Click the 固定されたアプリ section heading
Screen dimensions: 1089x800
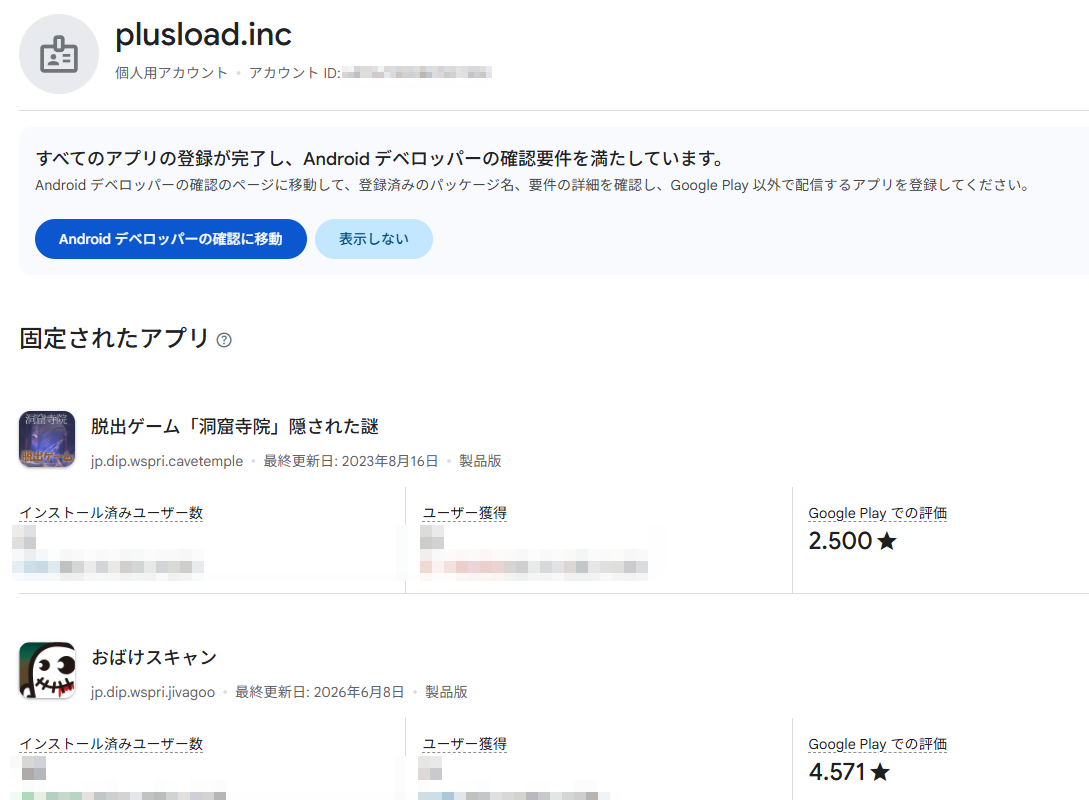point(115,338)
